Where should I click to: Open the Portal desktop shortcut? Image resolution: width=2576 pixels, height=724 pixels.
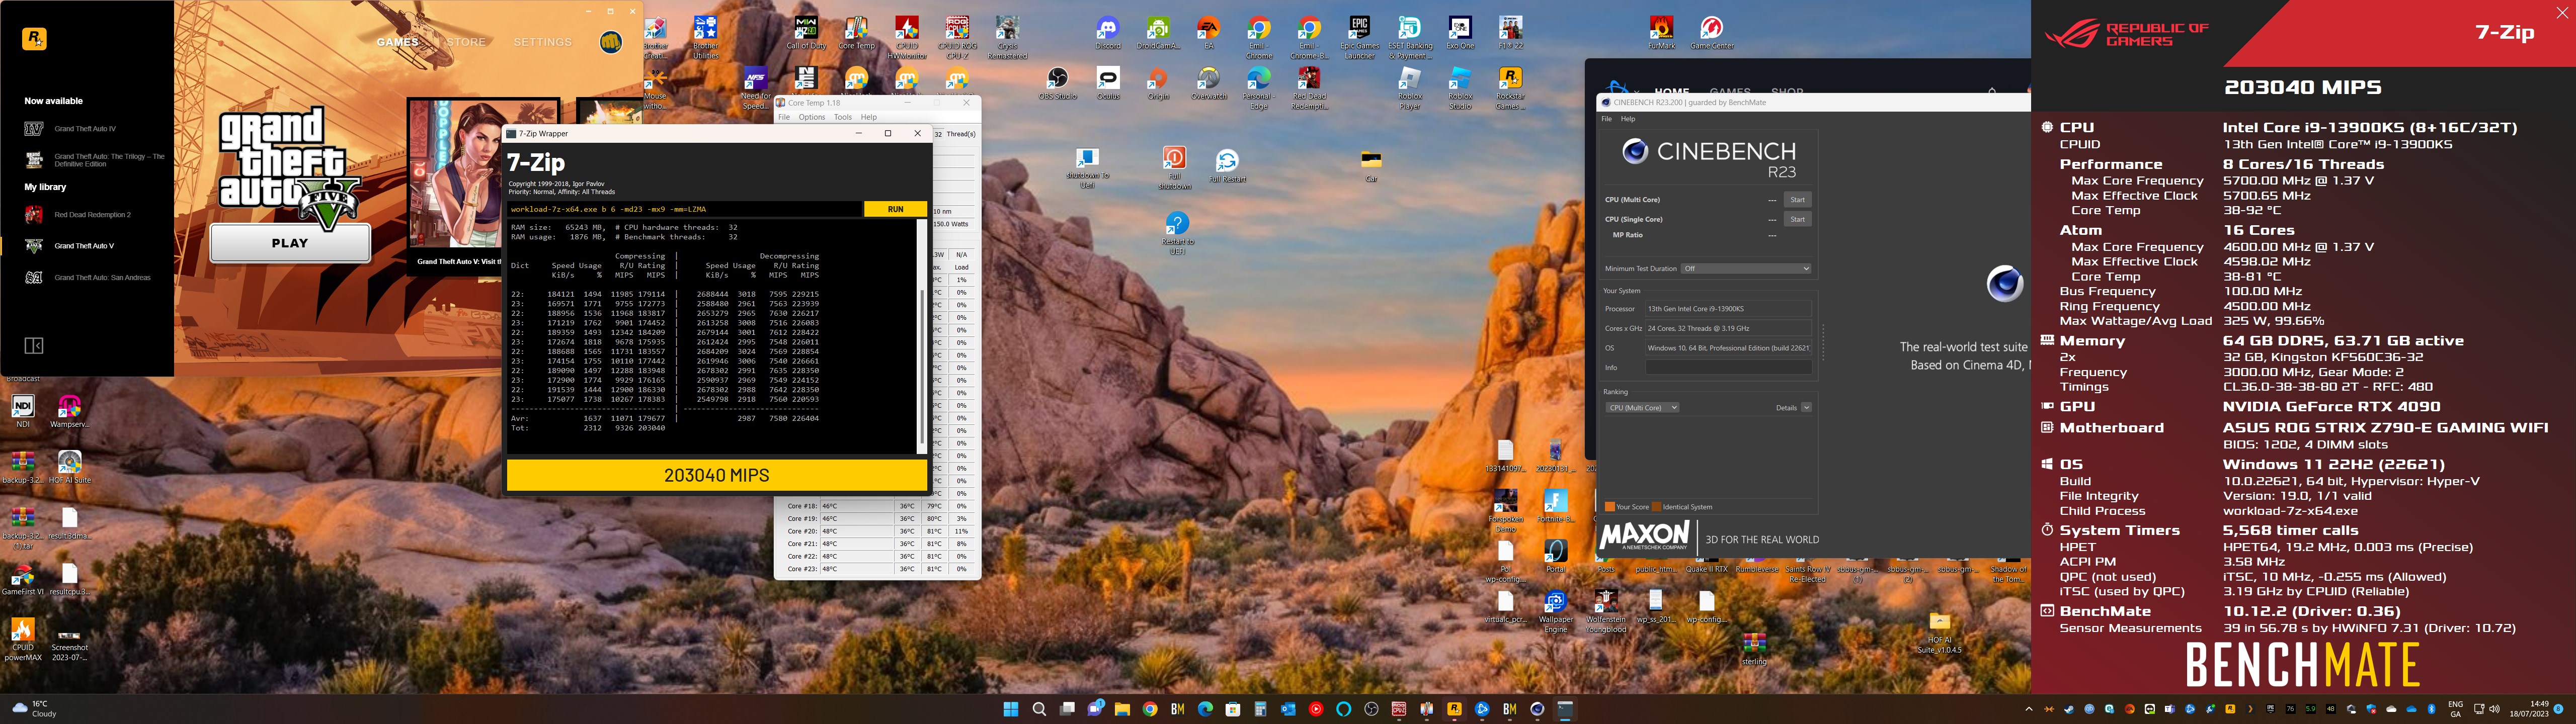point(1555,557)
